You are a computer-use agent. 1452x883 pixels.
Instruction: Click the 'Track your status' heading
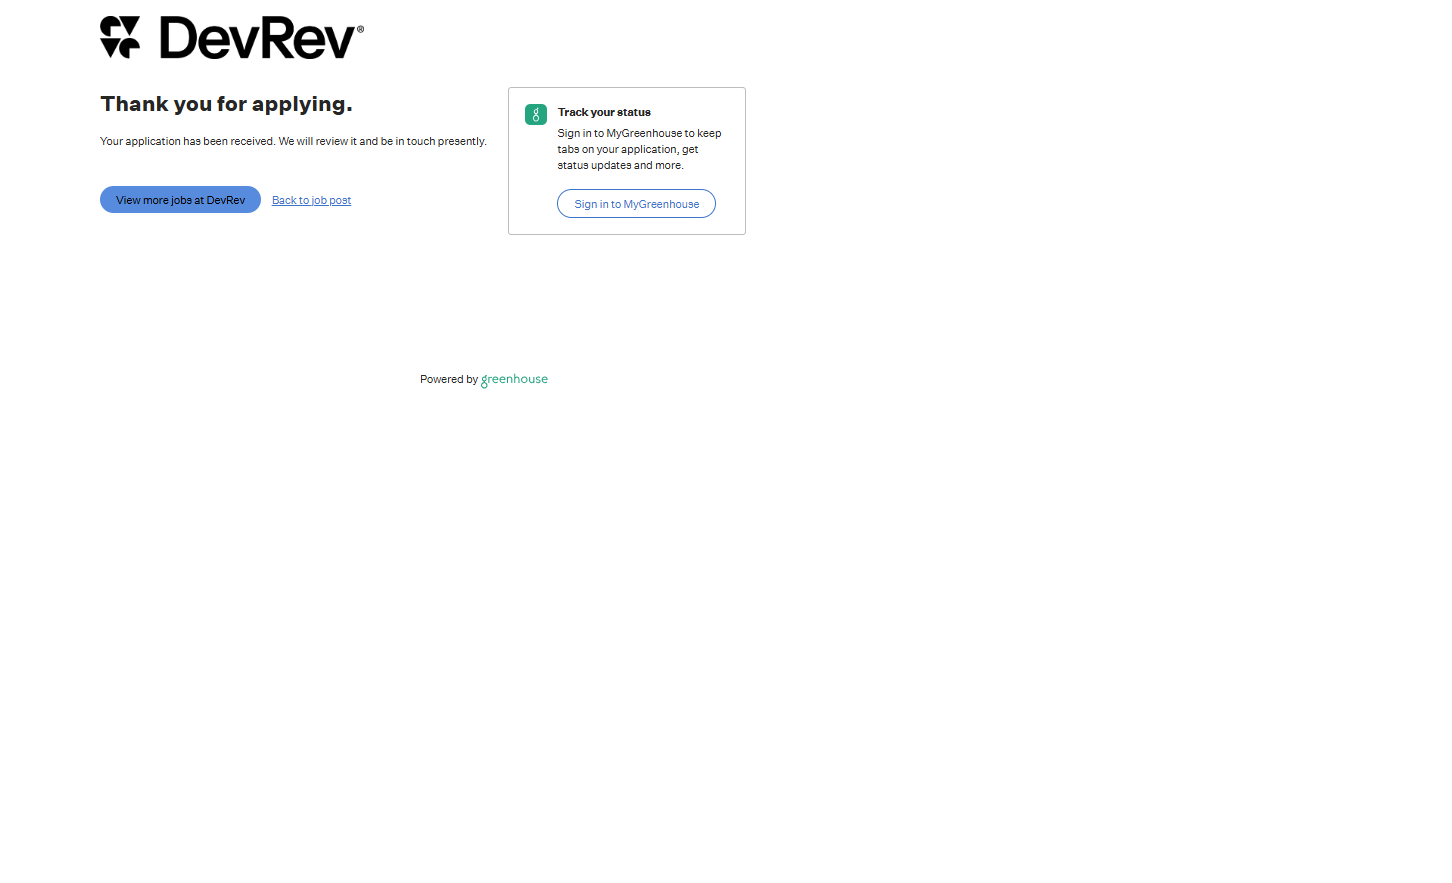pyautogui.click(x=604, y=113)
